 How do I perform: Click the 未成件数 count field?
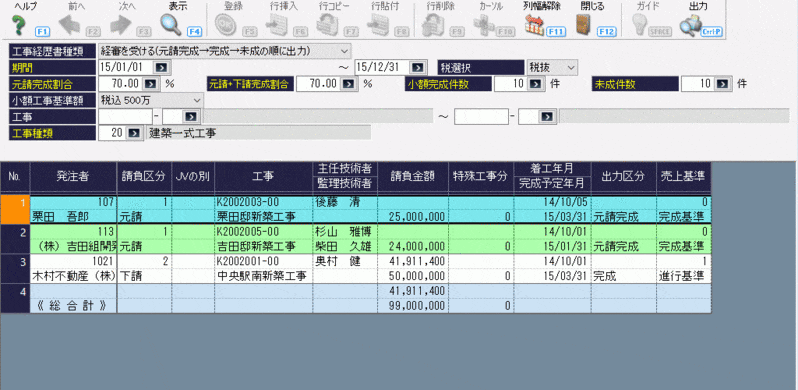pyautogui.click(x=698, y=84)
